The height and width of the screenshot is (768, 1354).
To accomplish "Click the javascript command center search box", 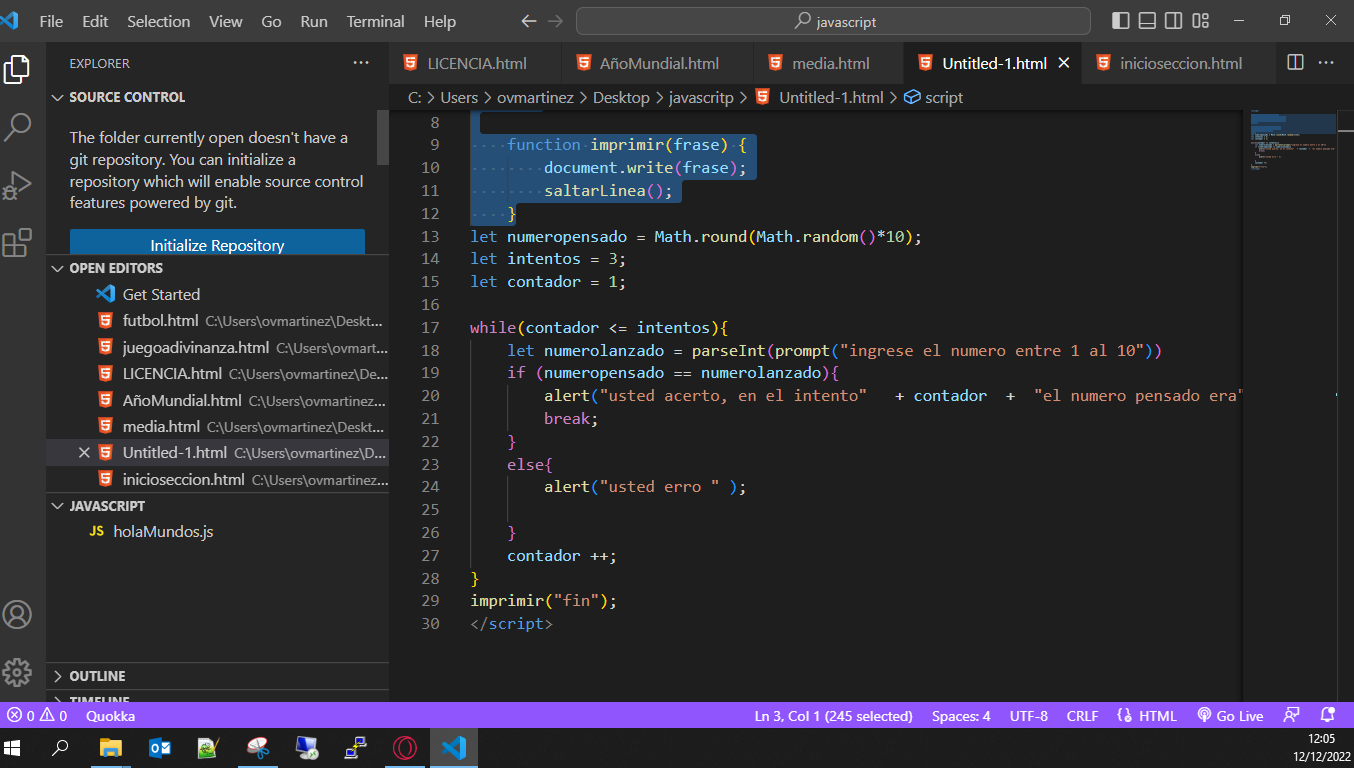I will [x=833, y=21].
